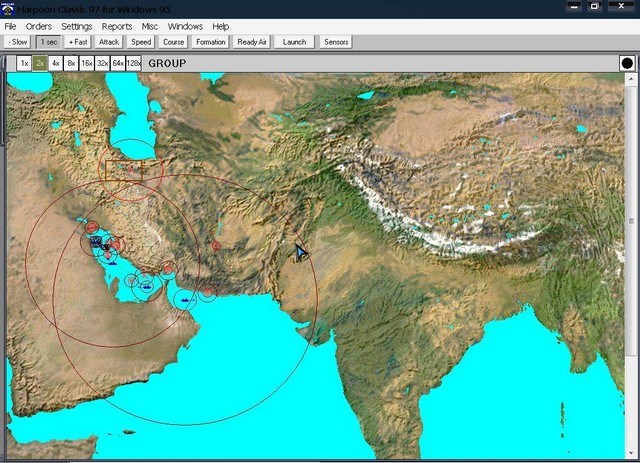Screen dimensions: 640x463
Task: Click the Ready Air button
Action: tap(253, 42)
